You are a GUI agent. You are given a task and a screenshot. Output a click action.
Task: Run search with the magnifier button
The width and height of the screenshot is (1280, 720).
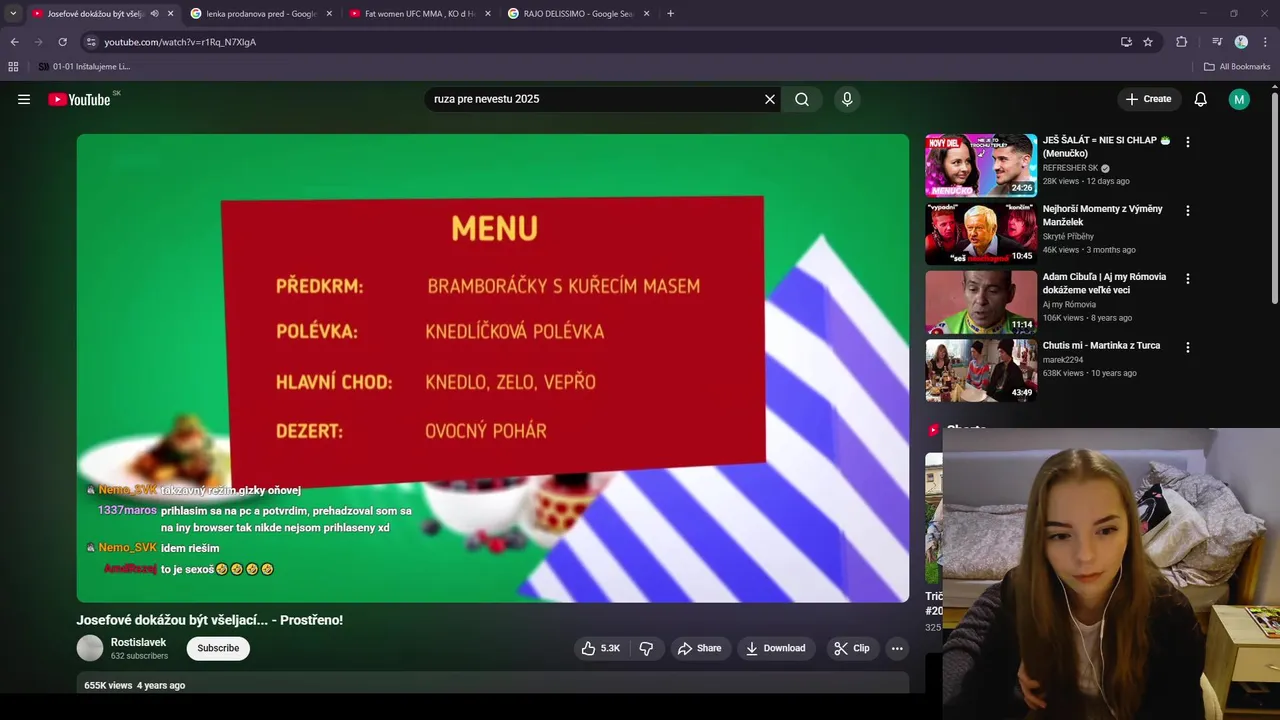pyautogui.click(x=802, y=99)
